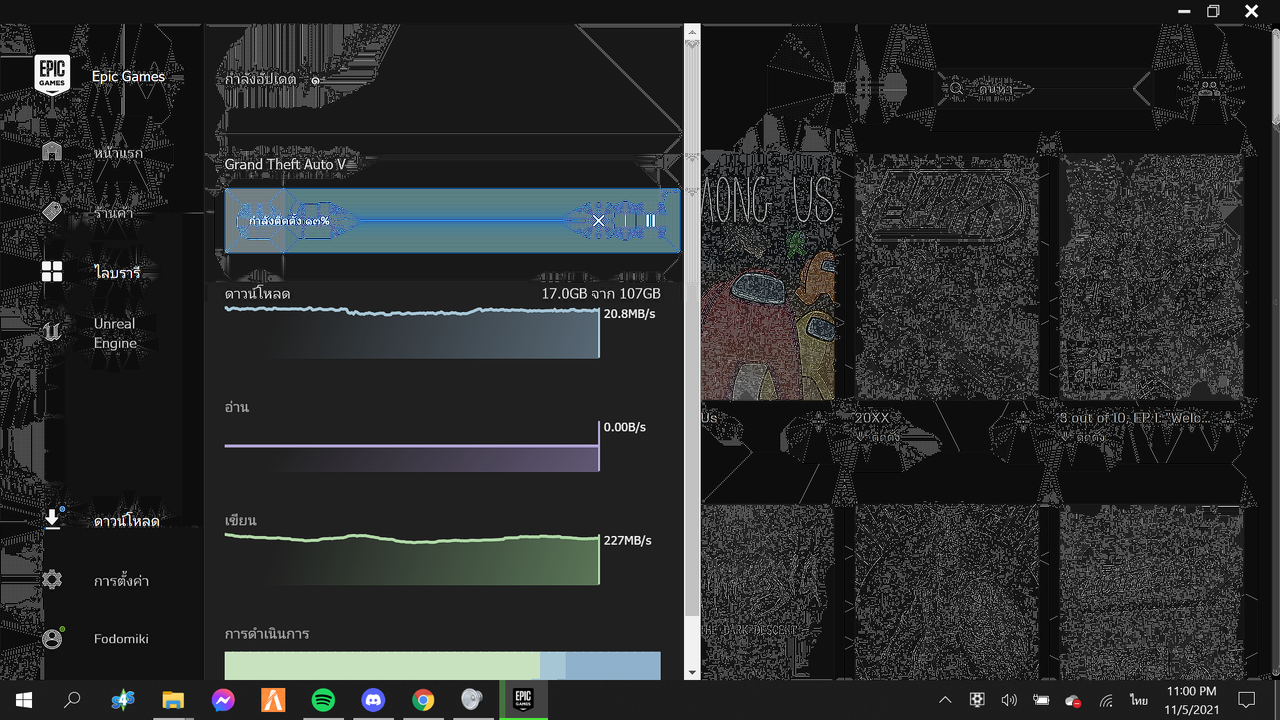The width and height of the screenshot is (1280, 720).
Task: Open the 20XX game thumbnail
Action: click(945, 277)
